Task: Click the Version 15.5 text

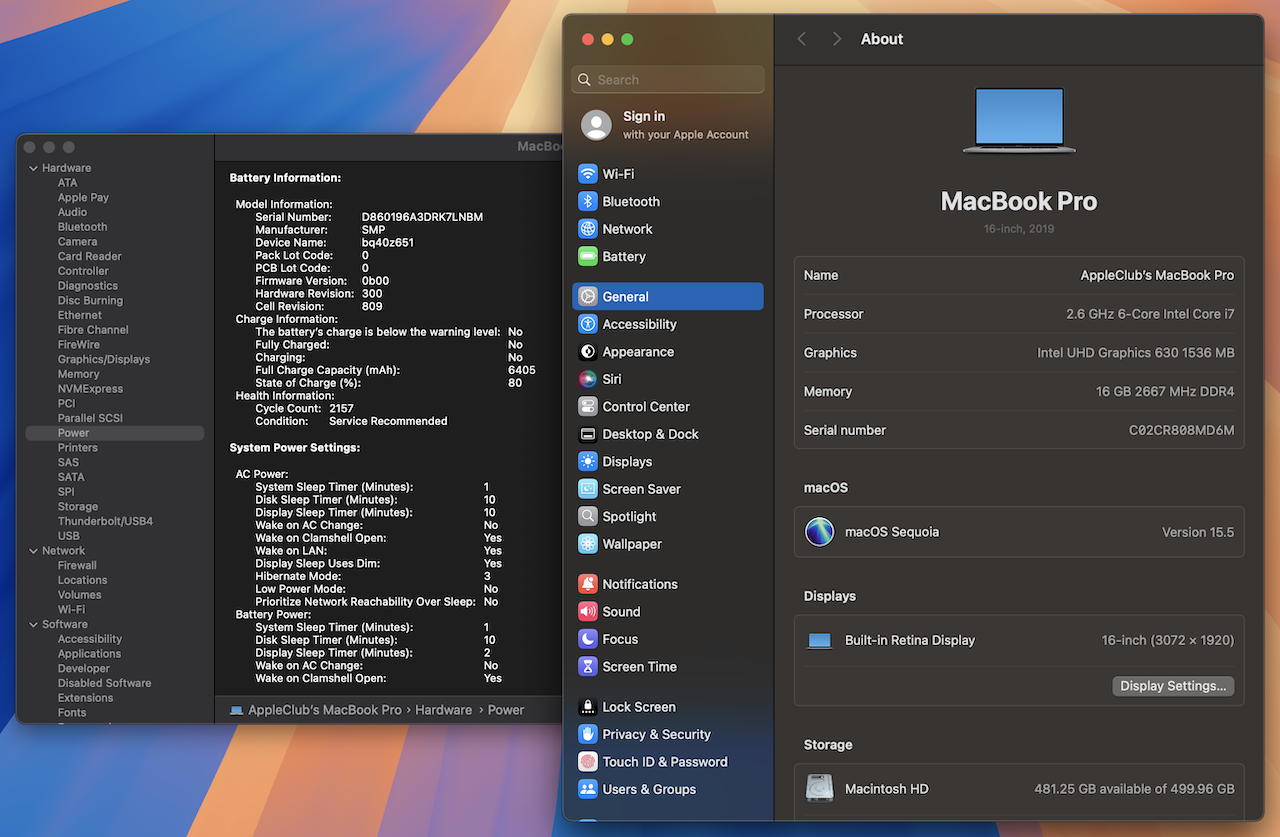Action: (x=1198, y=532)
